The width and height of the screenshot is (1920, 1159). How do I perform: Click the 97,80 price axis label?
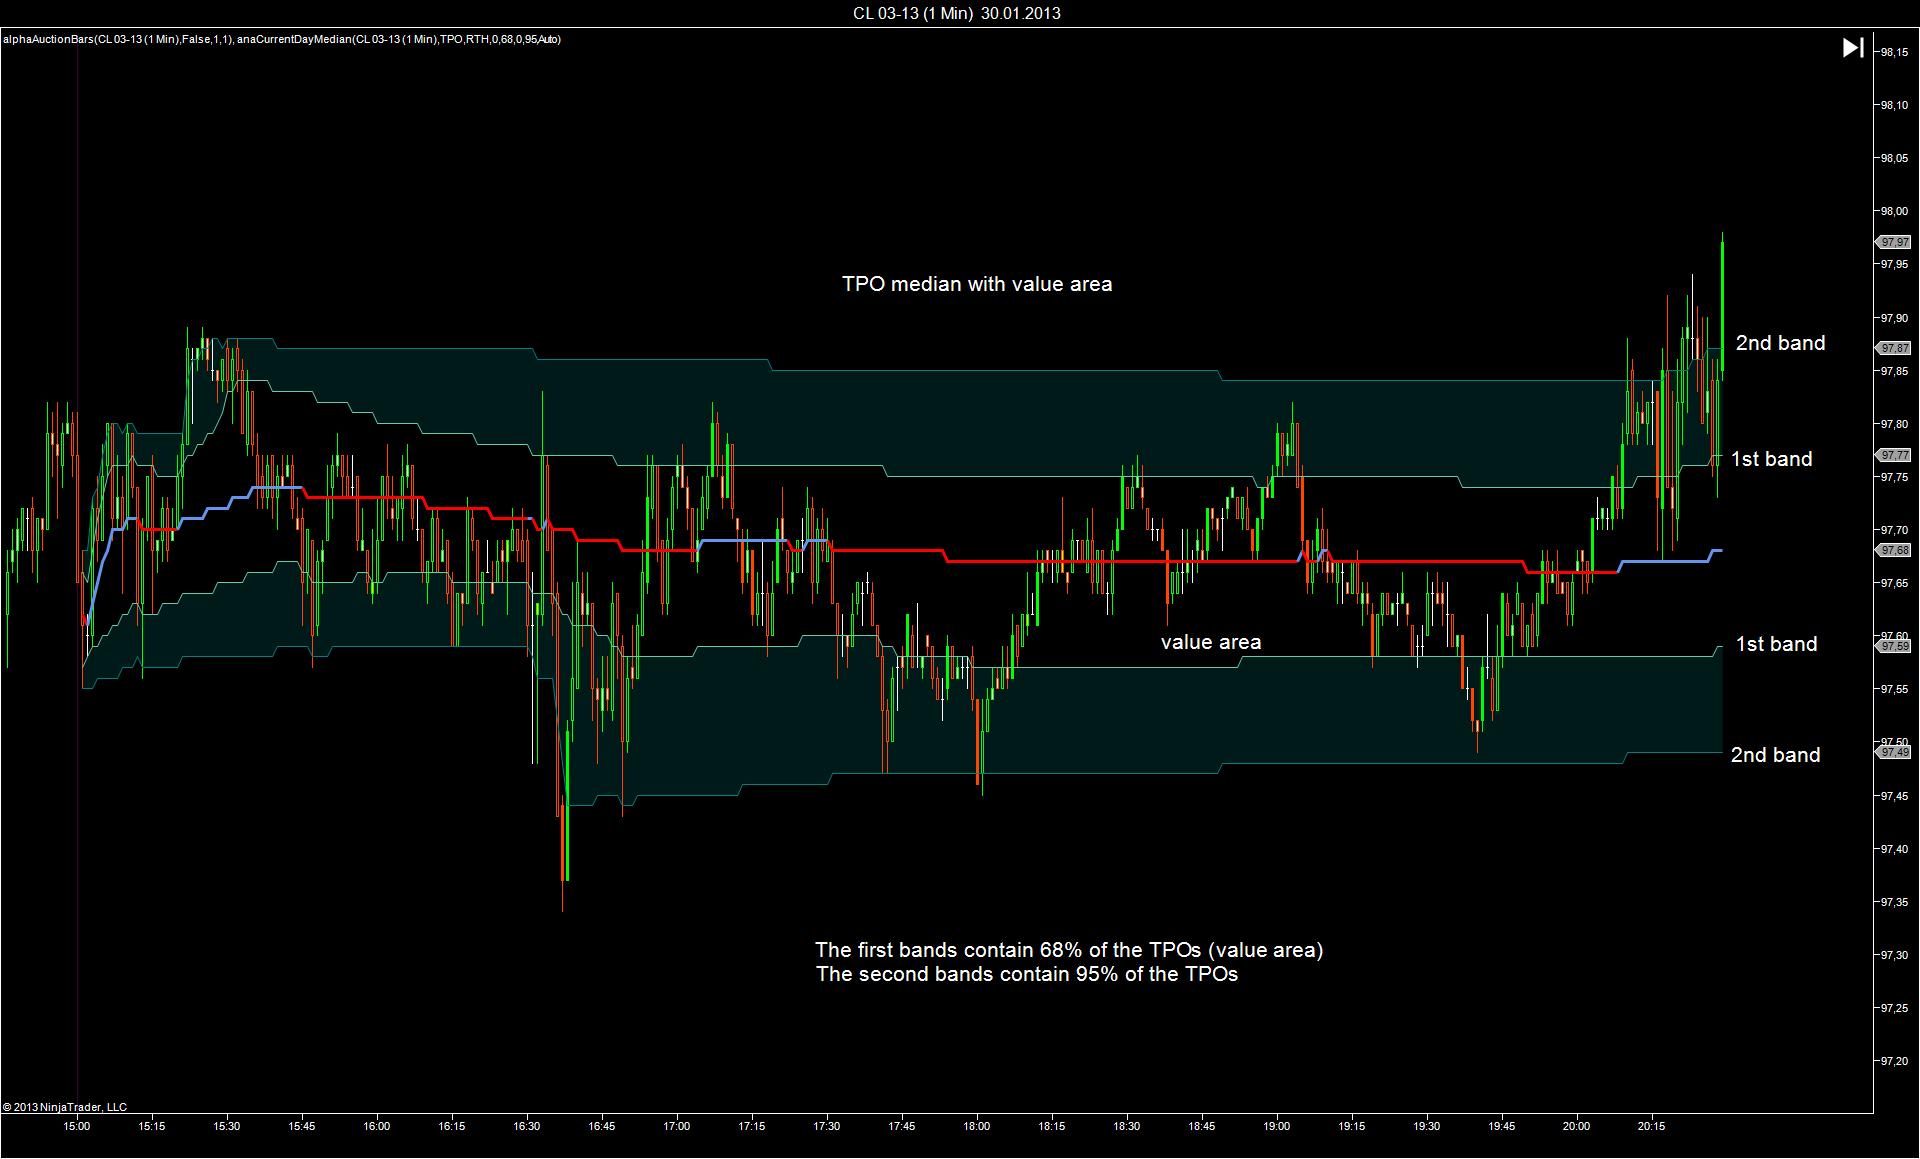coord(1895,424)
